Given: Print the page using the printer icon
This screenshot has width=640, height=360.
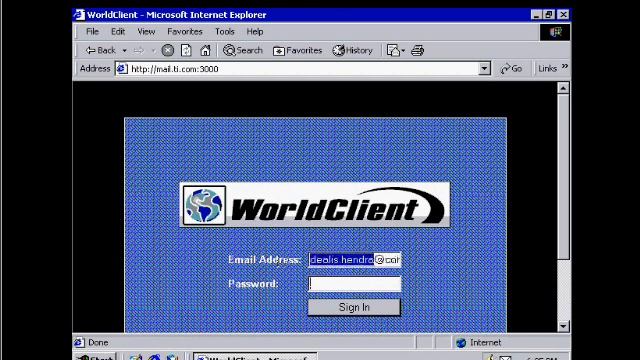Looking at the screenshot, I should (x=417, y=51).
